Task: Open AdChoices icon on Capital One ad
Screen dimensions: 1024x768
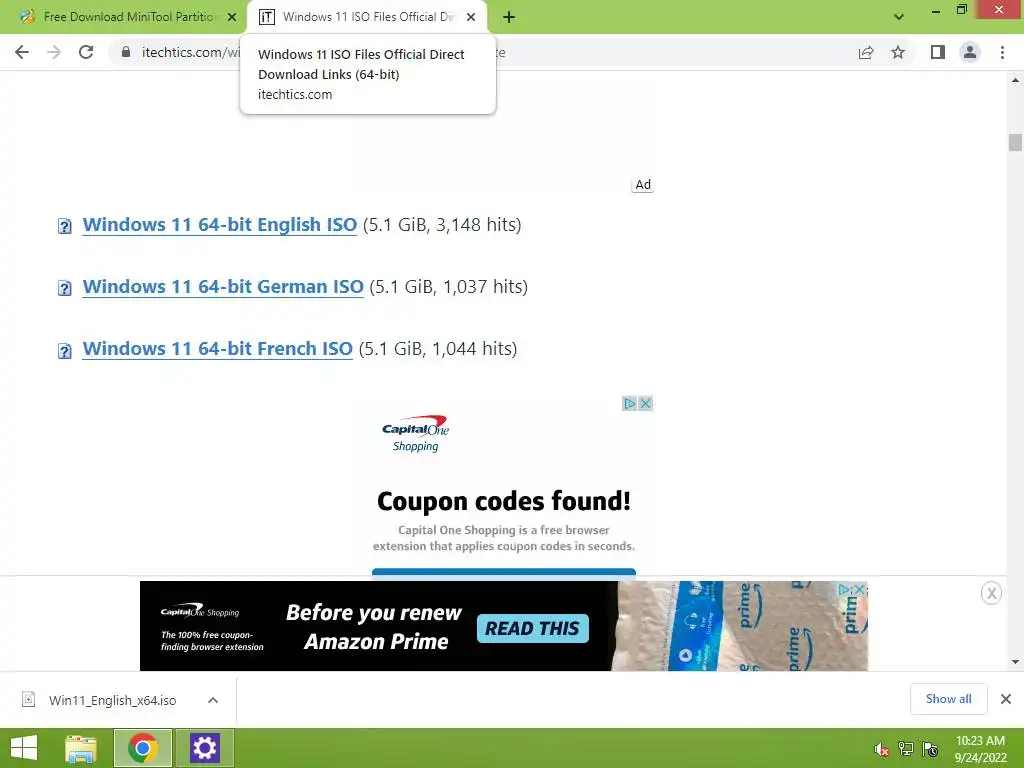Action: [x=629, y=404]
